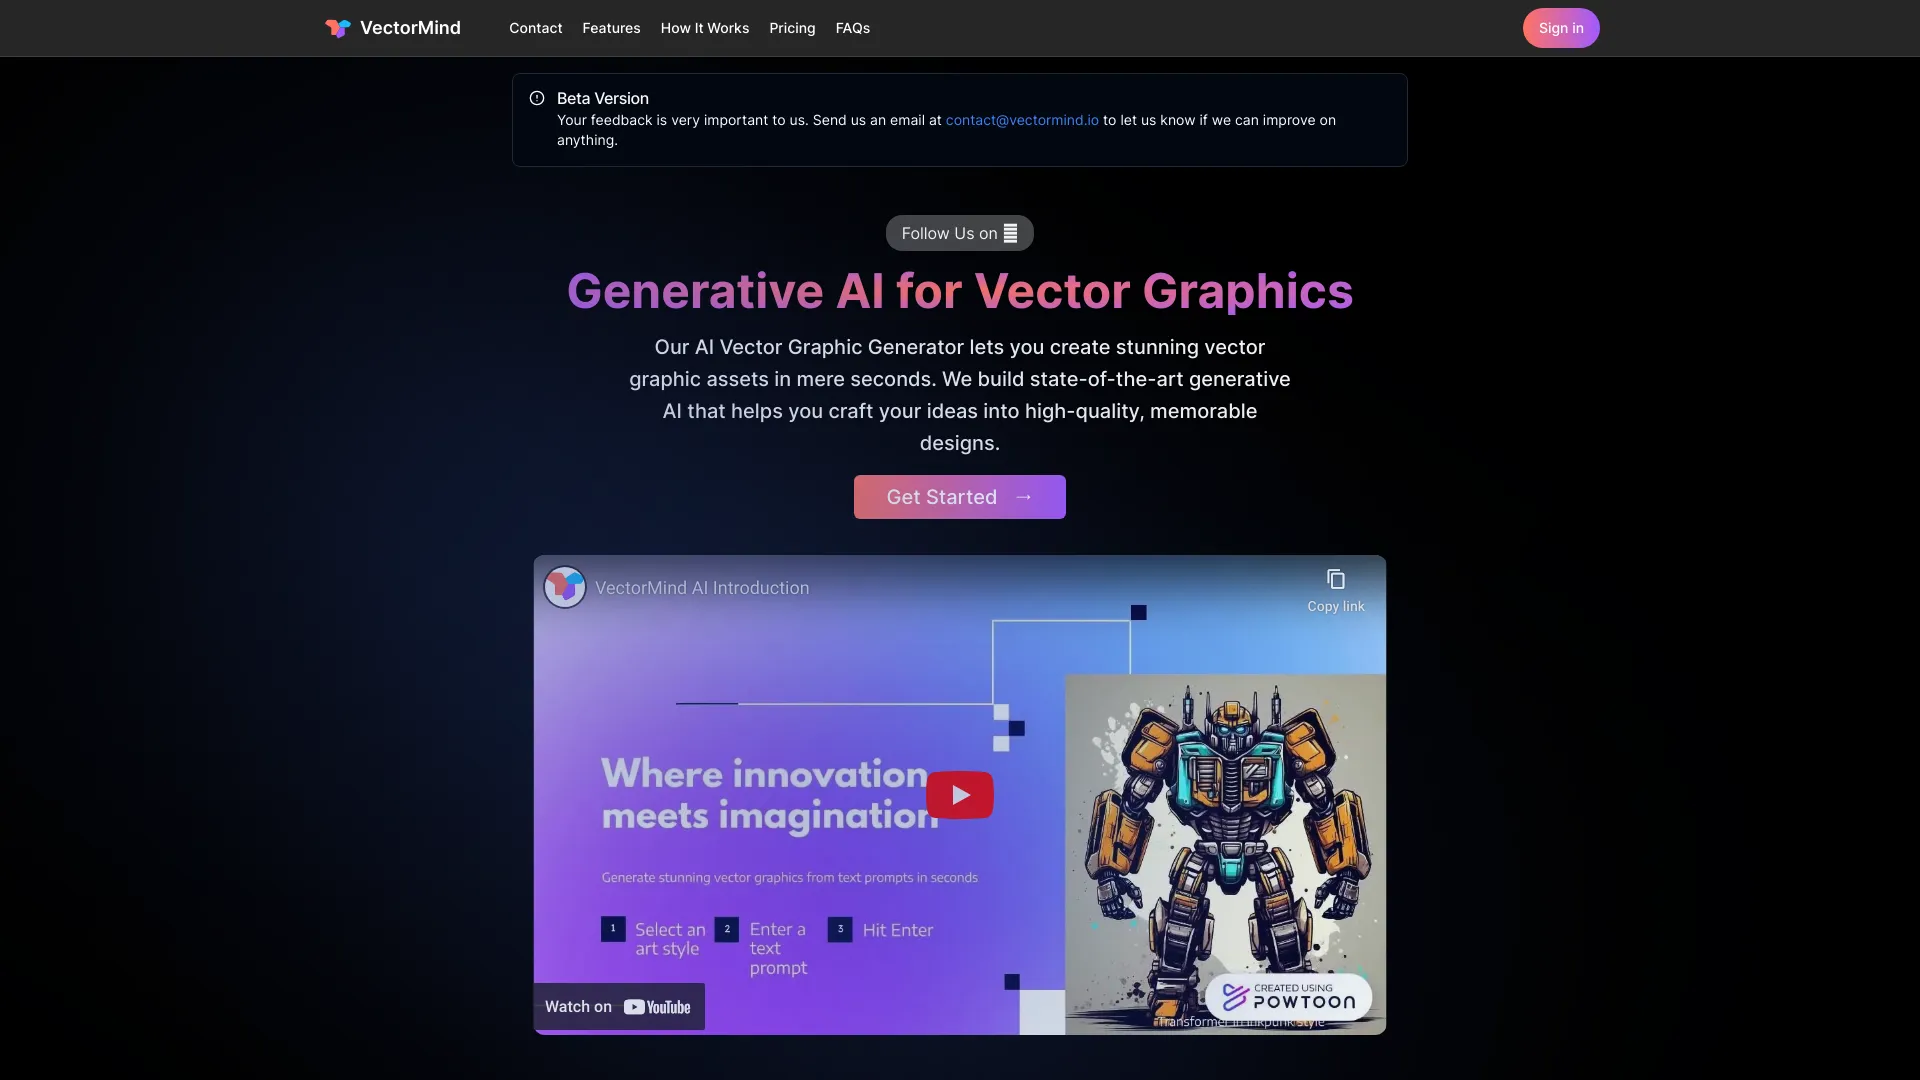
Task: Click the Sign in button
Action: click(x=1561, y=26)
